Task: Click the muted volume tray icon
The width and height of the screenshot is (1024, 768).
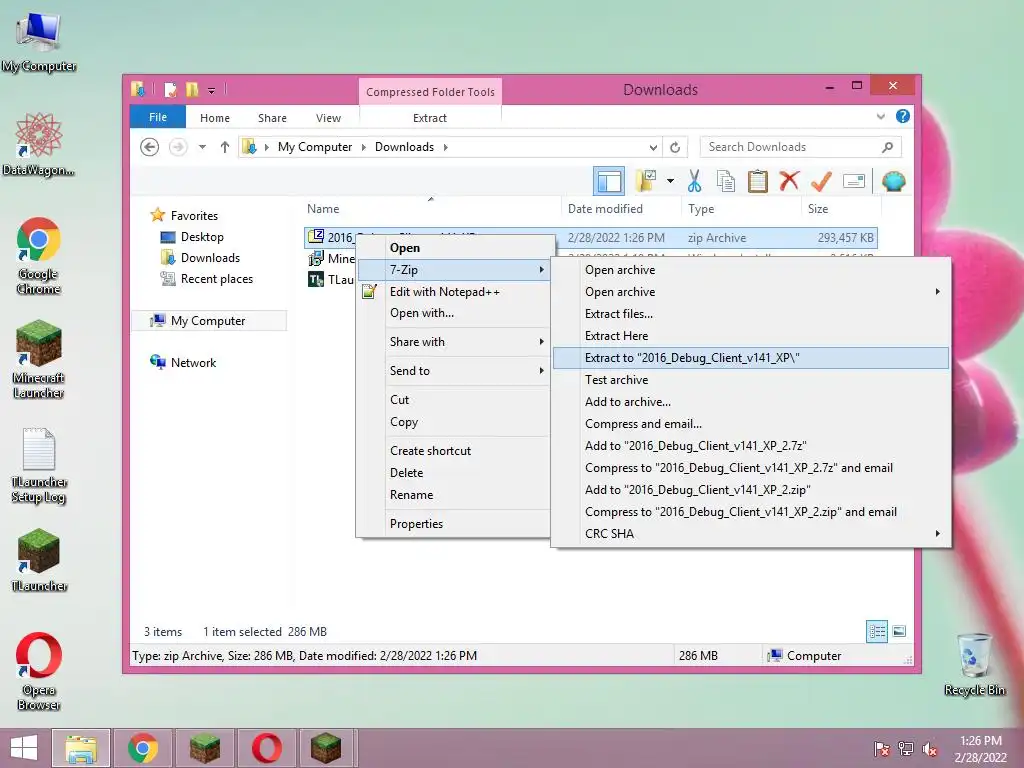Action: (930, 749)
